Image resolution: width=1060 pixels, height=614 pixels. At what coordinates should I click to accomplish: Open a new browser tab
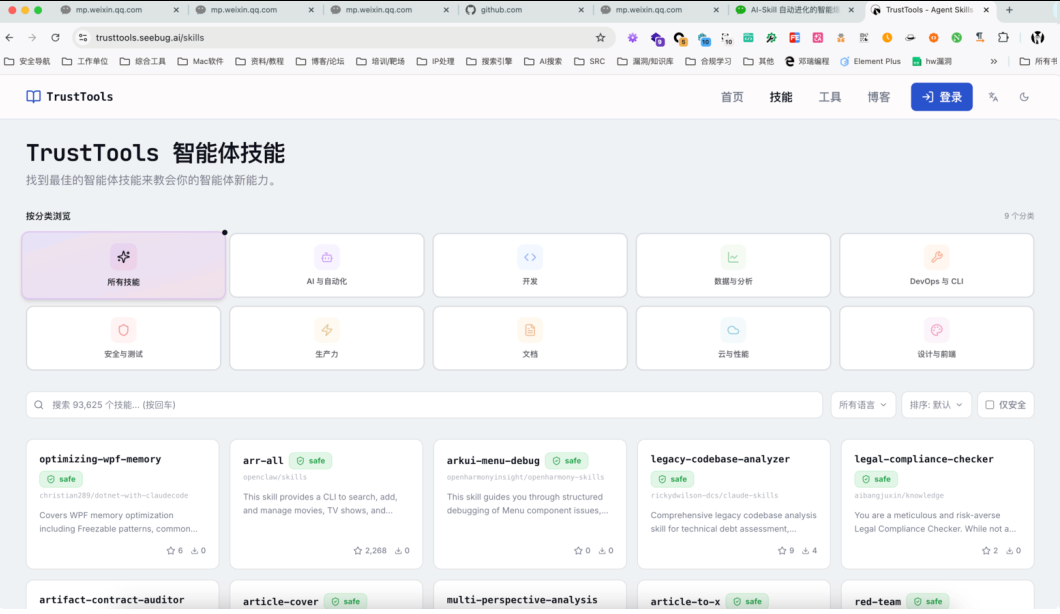(x=1009, y=9)
